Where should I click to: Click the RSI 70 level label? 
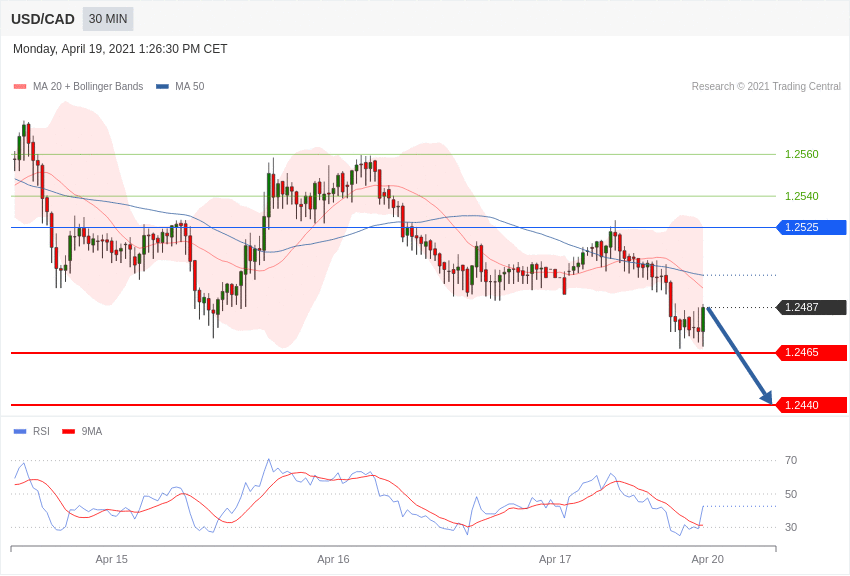point(791,461)
